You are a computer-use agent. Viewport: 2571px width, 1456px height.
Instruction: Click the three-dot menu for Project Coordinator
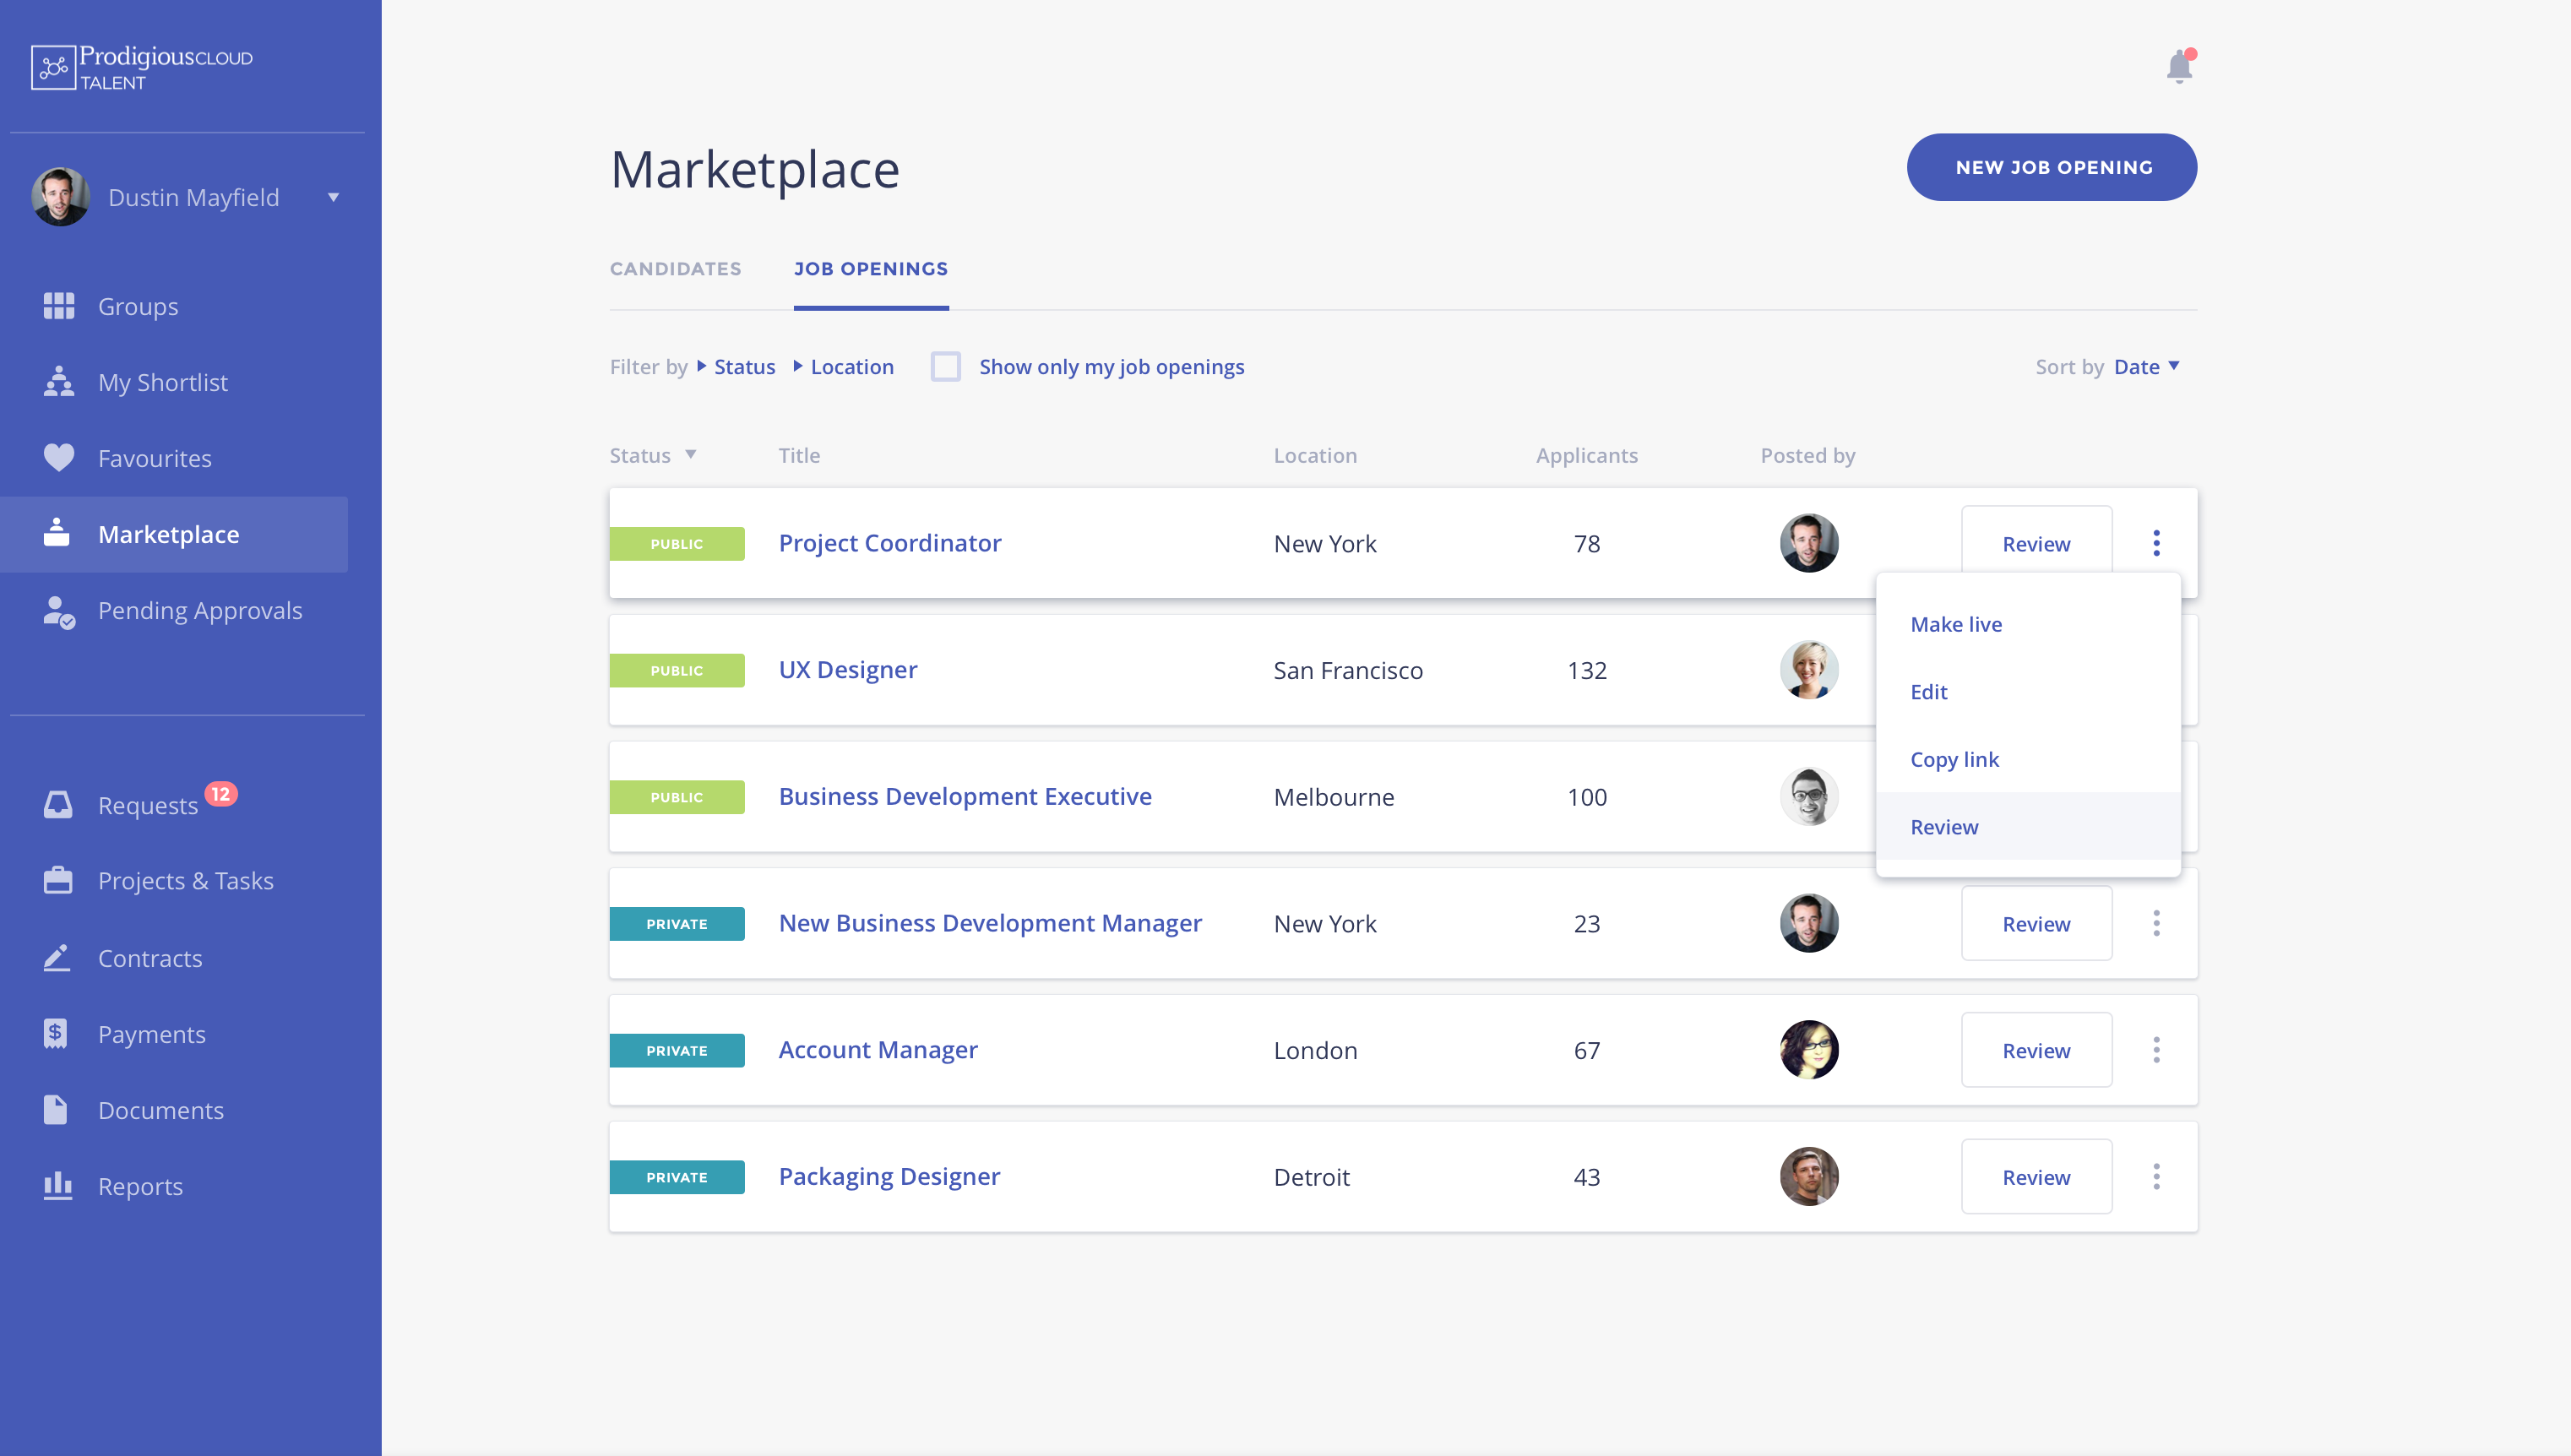(x=2156, y=543)
